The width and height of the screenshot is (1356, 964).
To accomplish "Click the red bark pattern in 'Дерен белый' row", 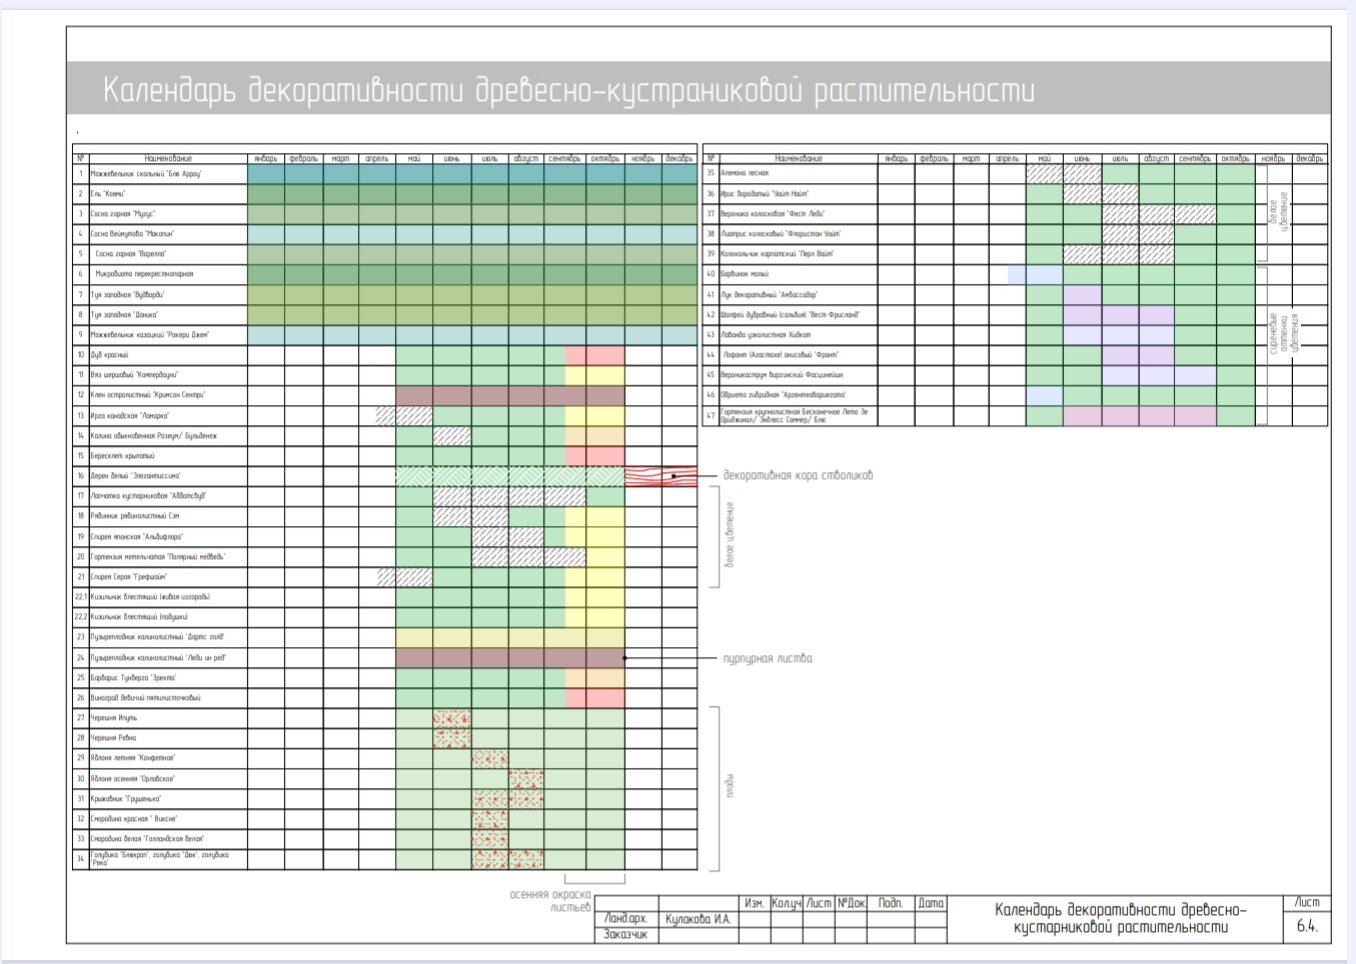I will [x=660, y=477].
